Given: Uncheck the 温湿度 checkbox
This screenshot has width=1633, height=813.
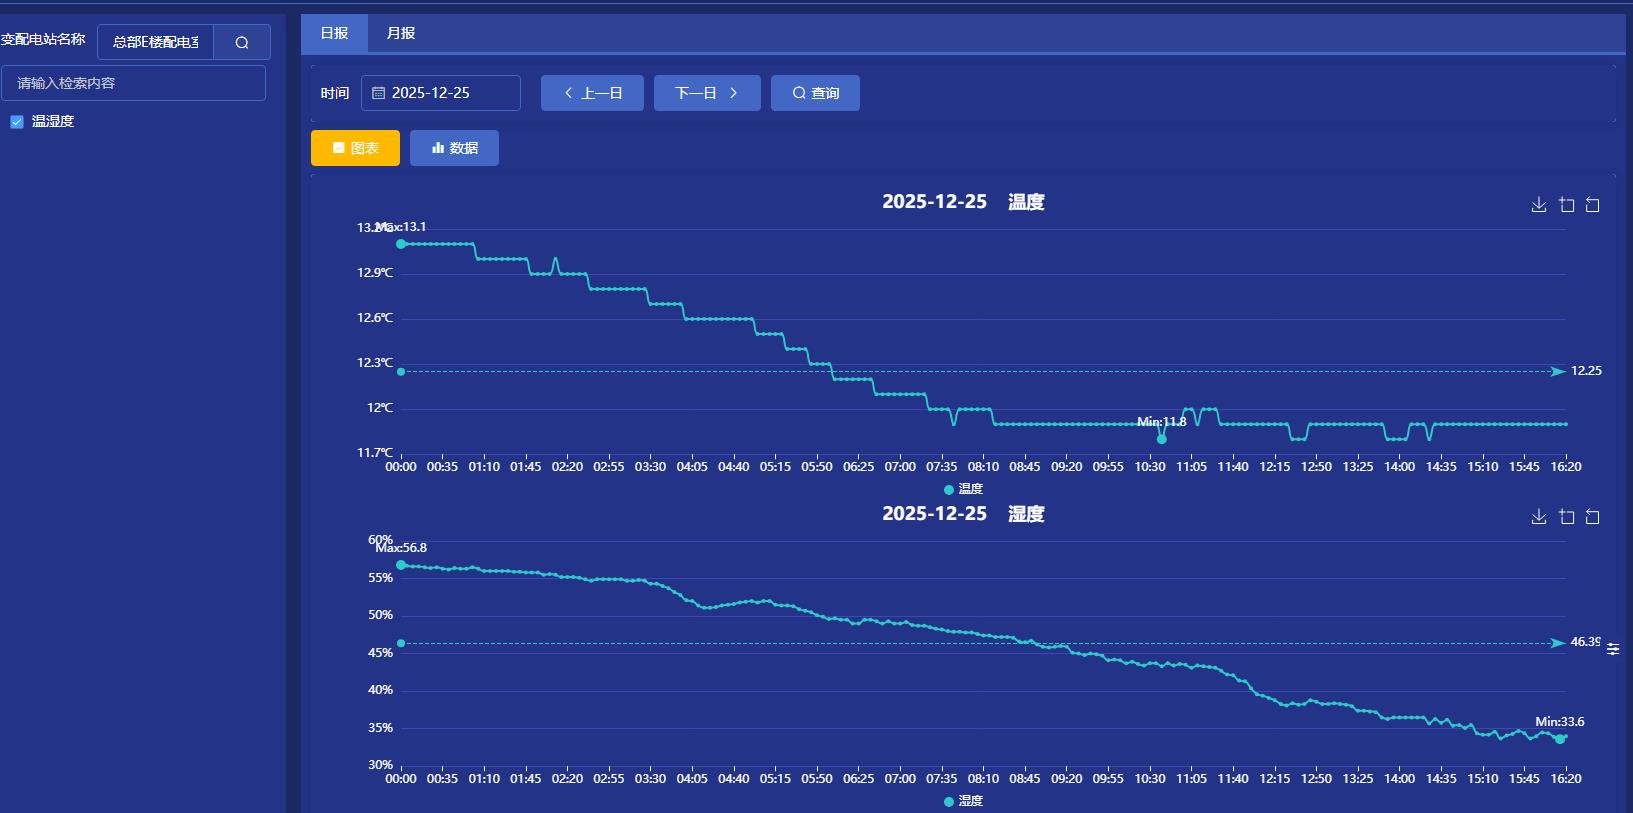Looking at the screenshot, I should click(x=17, y=122).
